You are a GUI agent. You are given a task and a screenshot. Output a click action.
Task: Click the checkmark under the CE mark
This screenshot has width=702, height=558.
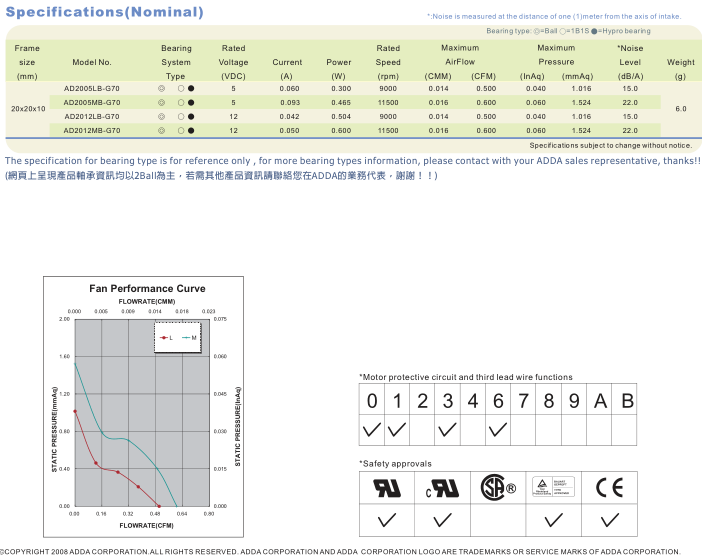610,520
